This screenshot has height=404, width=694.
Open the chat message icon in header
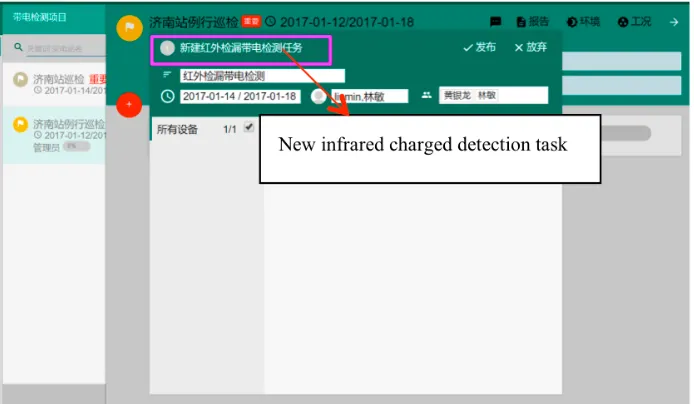click(x=496, y=22)
